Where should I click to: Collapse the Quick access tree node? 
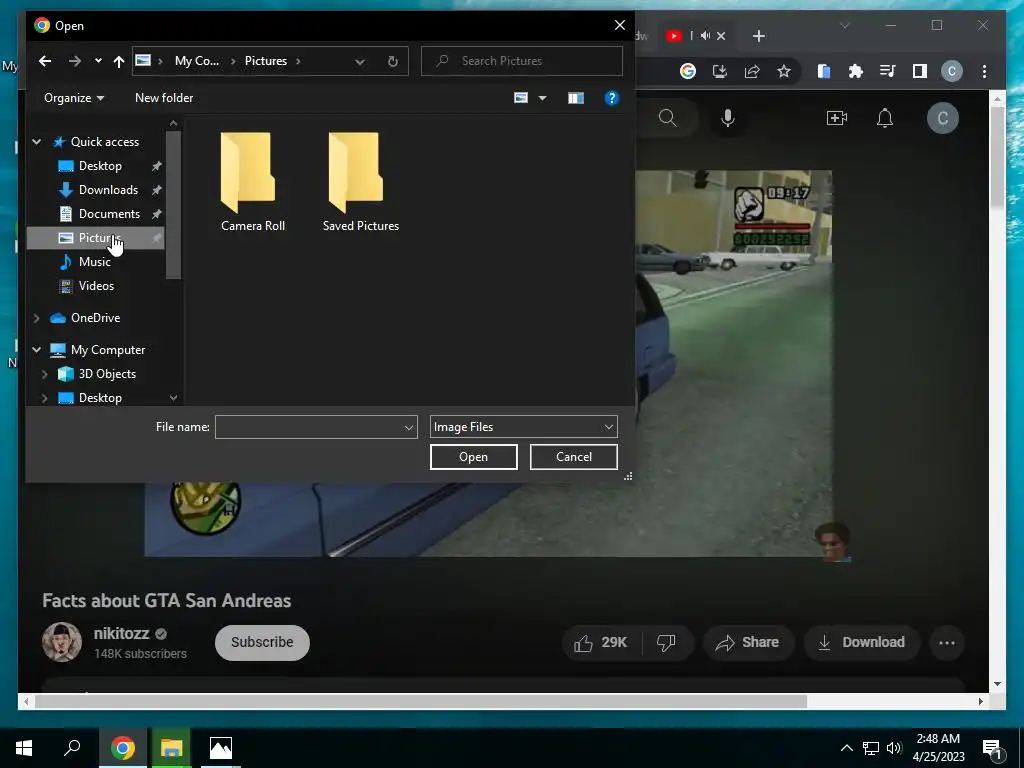tap(37, 142)
